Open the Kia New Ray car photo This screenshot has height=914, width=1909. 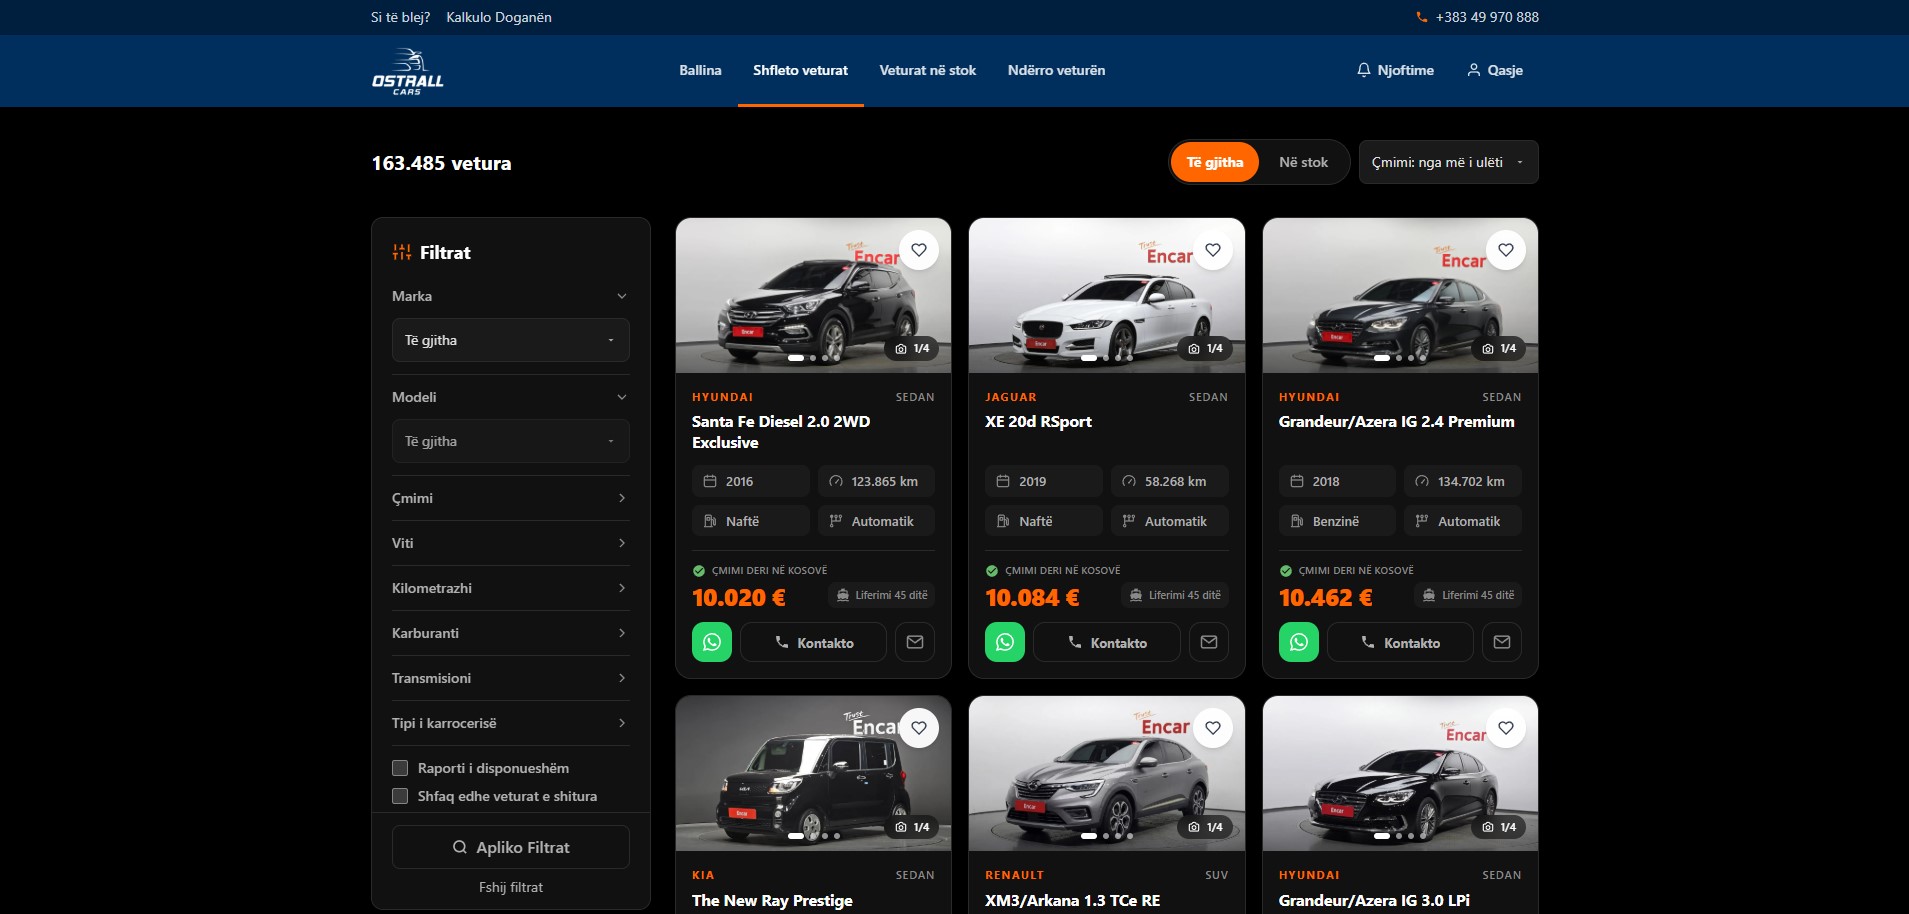(813, 774)
